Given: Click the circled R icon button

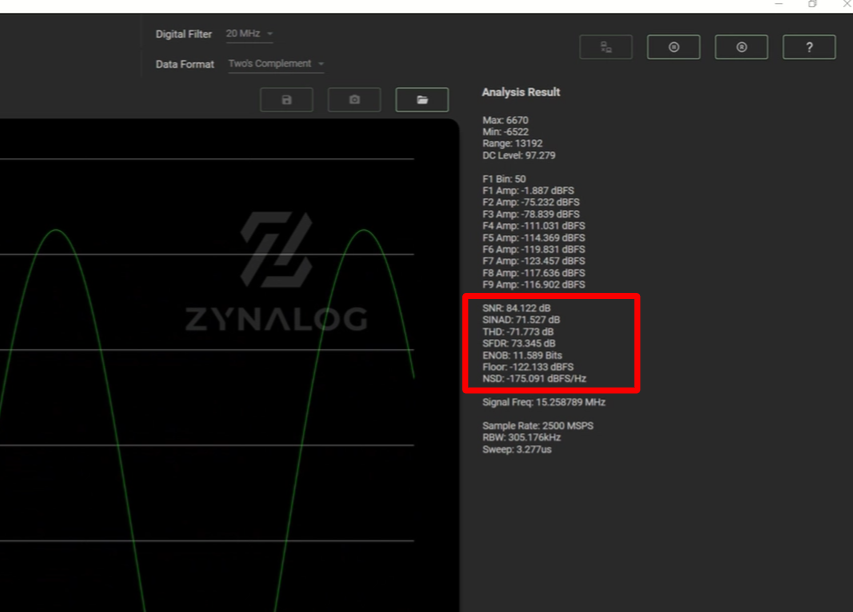Looking at the screenshot, I should (741, 47).
